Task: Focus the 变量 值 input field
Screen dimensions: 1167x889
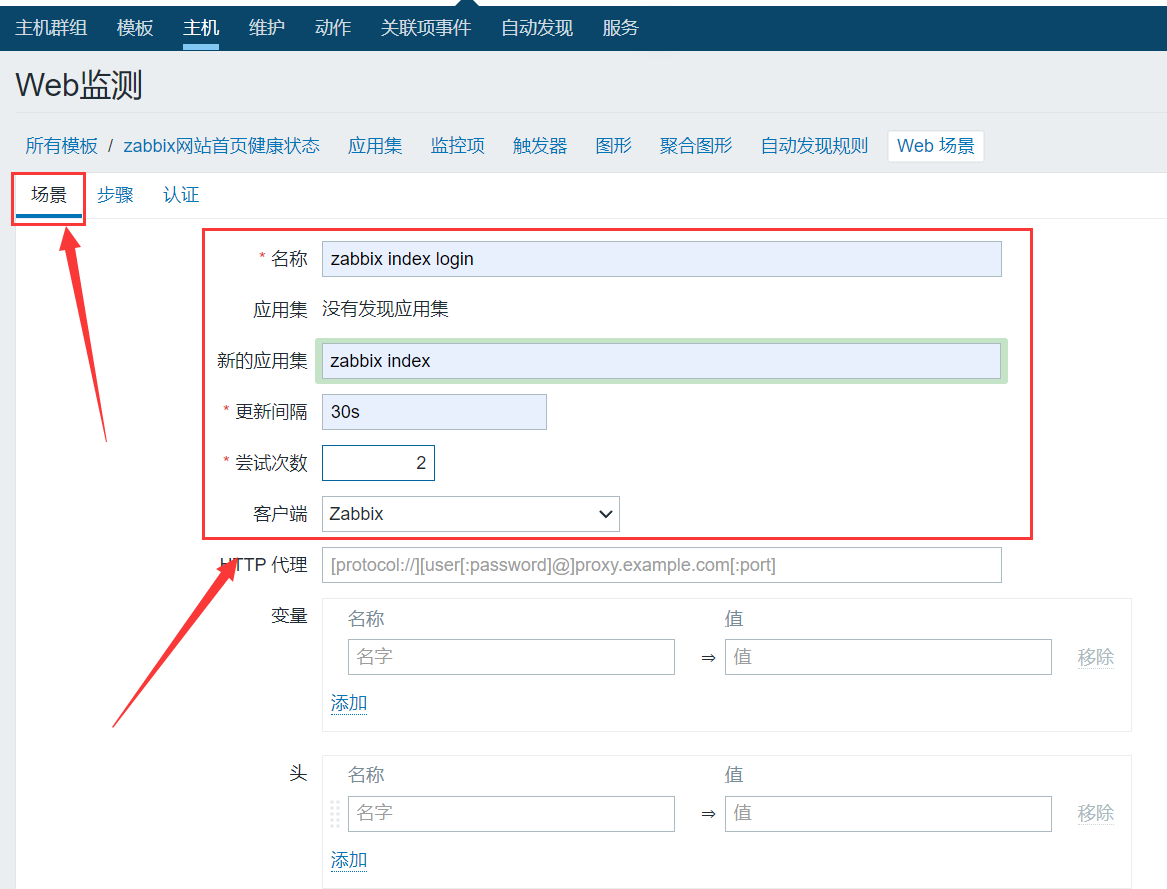Action: point(889,657)
